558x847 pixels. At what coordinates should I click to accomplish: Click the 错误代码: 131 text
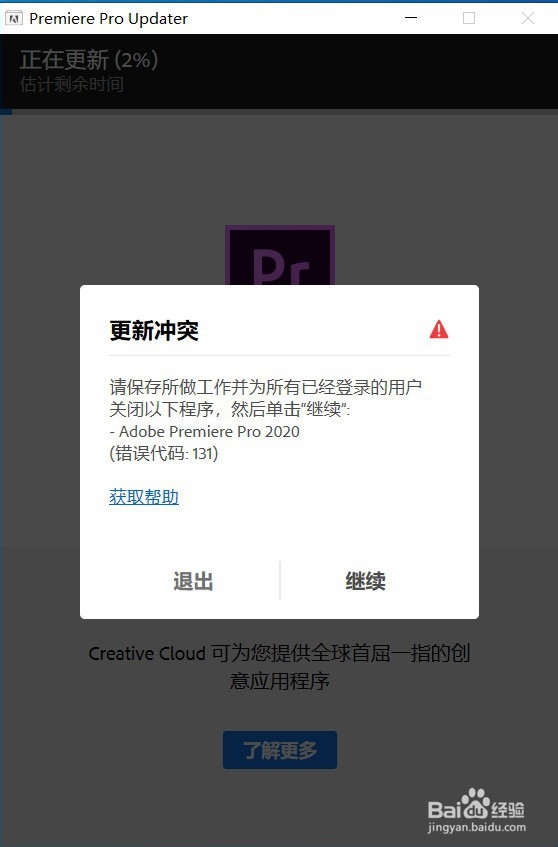tap(164, 453)
